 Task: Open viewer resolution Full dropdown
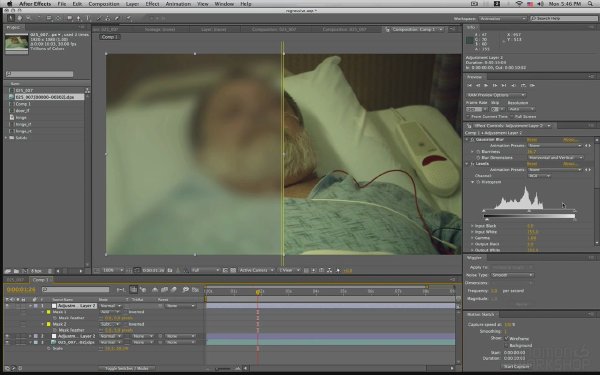coord(205,270)
